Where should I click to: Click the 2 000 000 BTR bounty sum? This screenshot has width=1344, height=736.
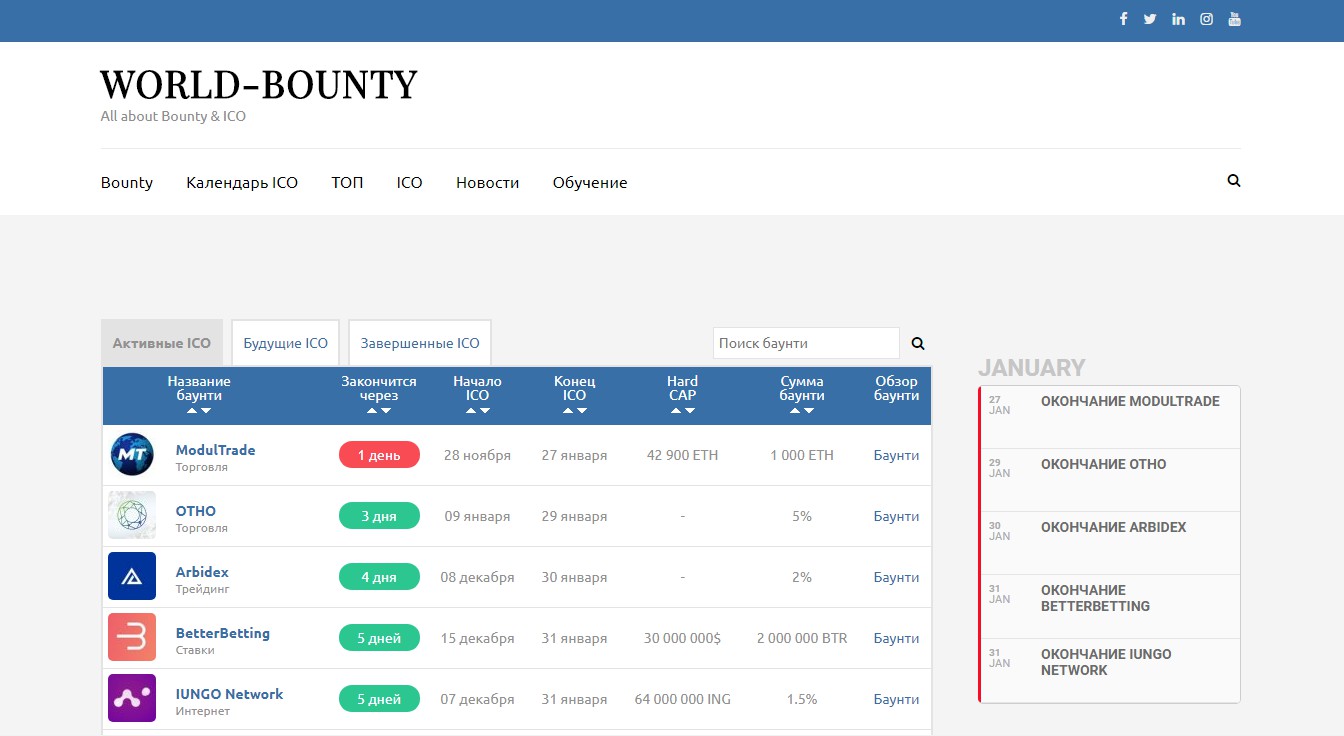802,638
